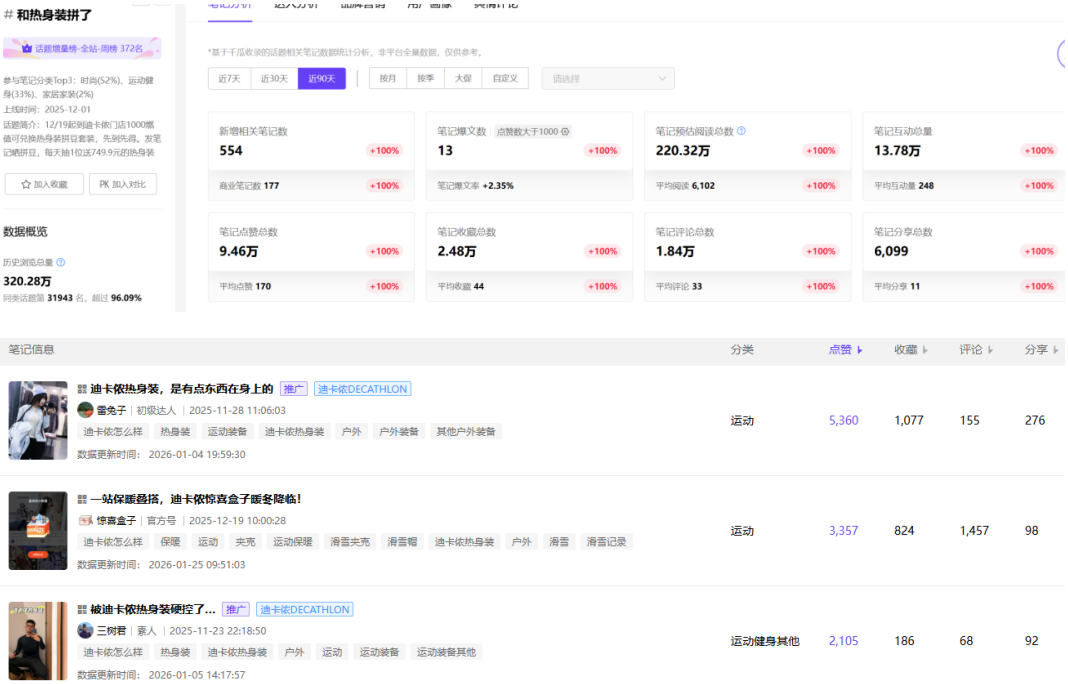Click the 三树君 author avatar

(85, 631)
